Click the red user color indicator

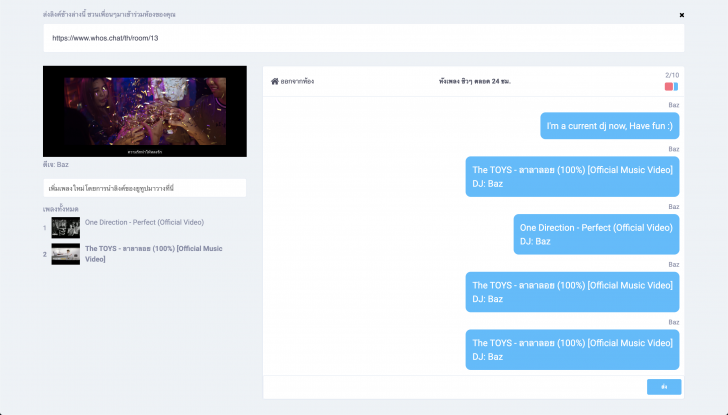pos(669,86)
